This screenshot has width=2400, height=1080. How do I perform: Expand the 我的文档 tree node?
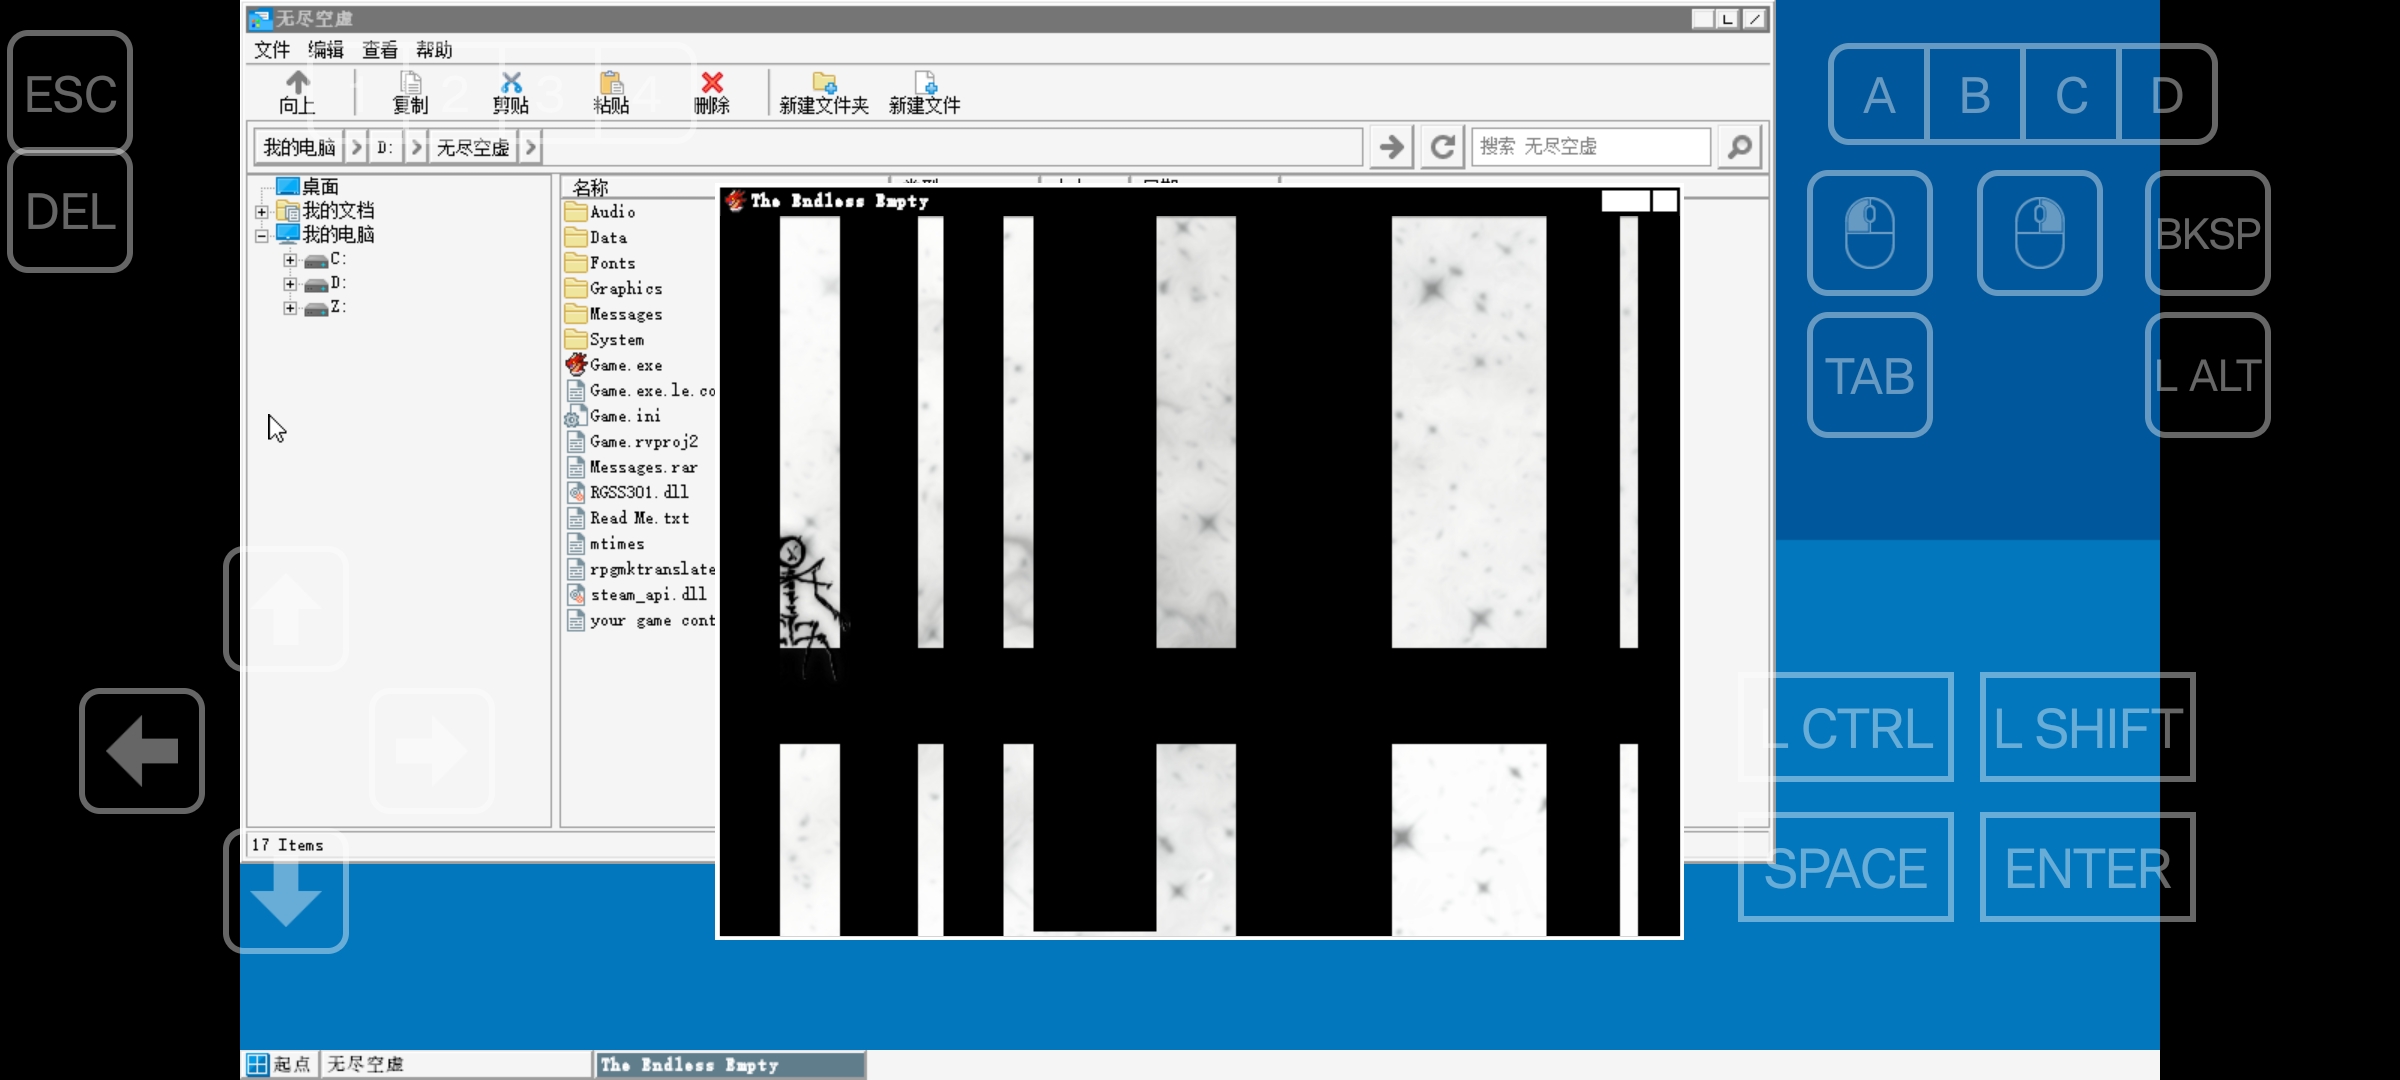(x=262, y=211)
